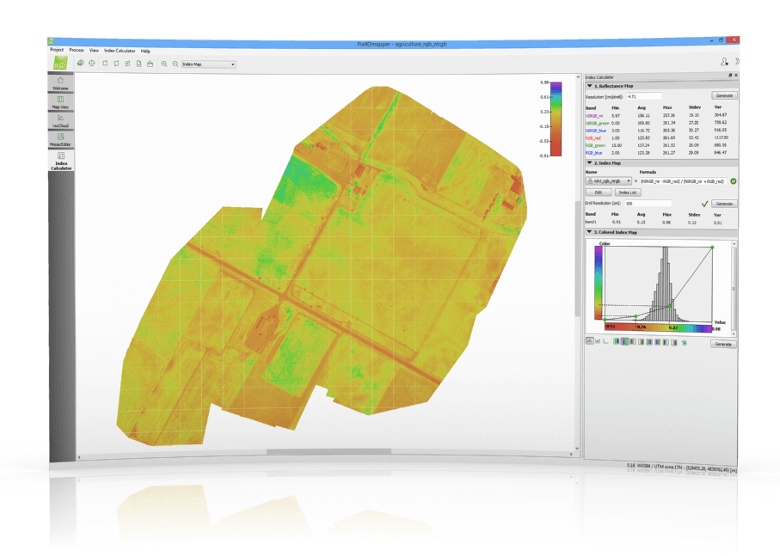Select the second histogram mode icon

597,342
